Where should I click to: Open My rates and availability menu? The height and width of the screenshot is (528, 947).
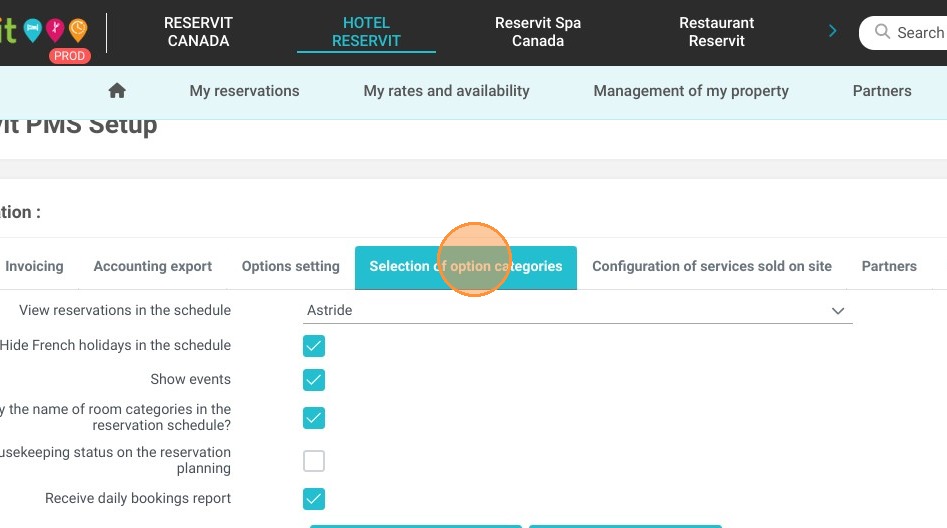(x=446, y=91)
